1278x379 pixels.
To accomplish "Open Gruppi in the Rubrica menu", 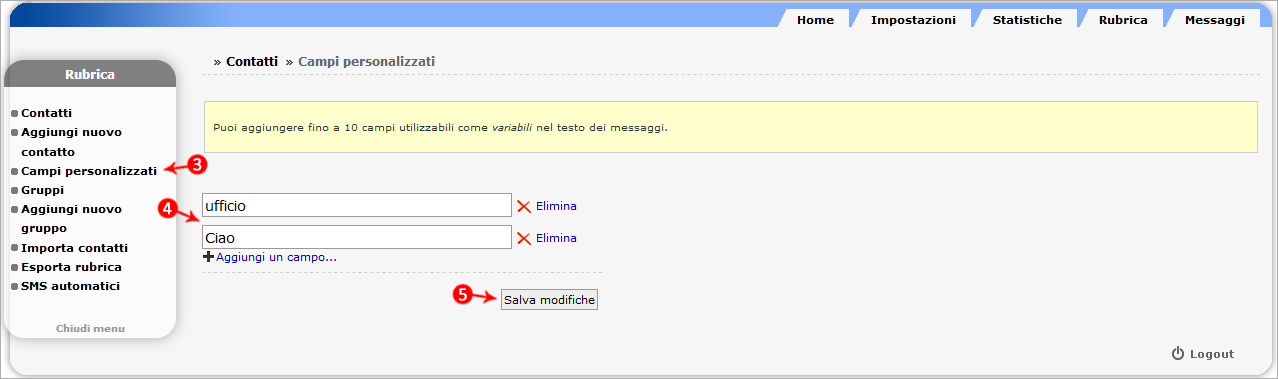I will pyautogui.click(x=42, y=190).
